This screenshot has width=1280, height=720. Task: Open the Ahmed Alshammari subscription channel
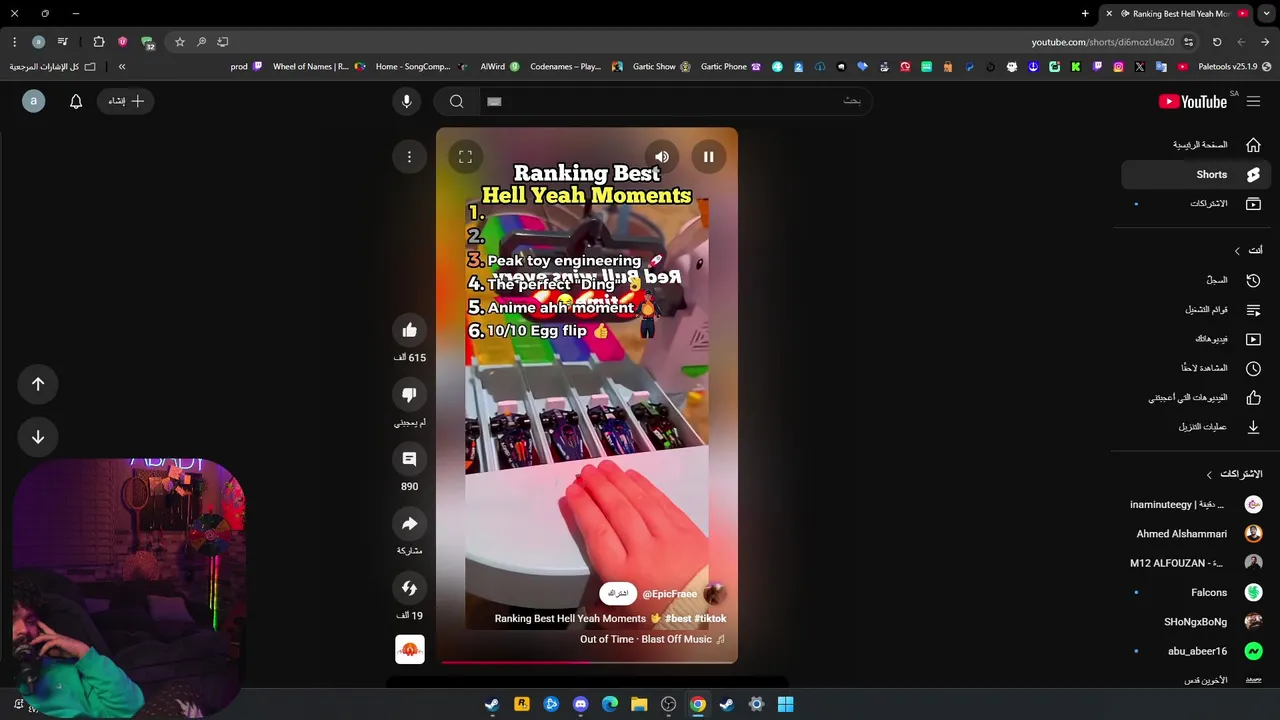click(x=1196, y=534)
